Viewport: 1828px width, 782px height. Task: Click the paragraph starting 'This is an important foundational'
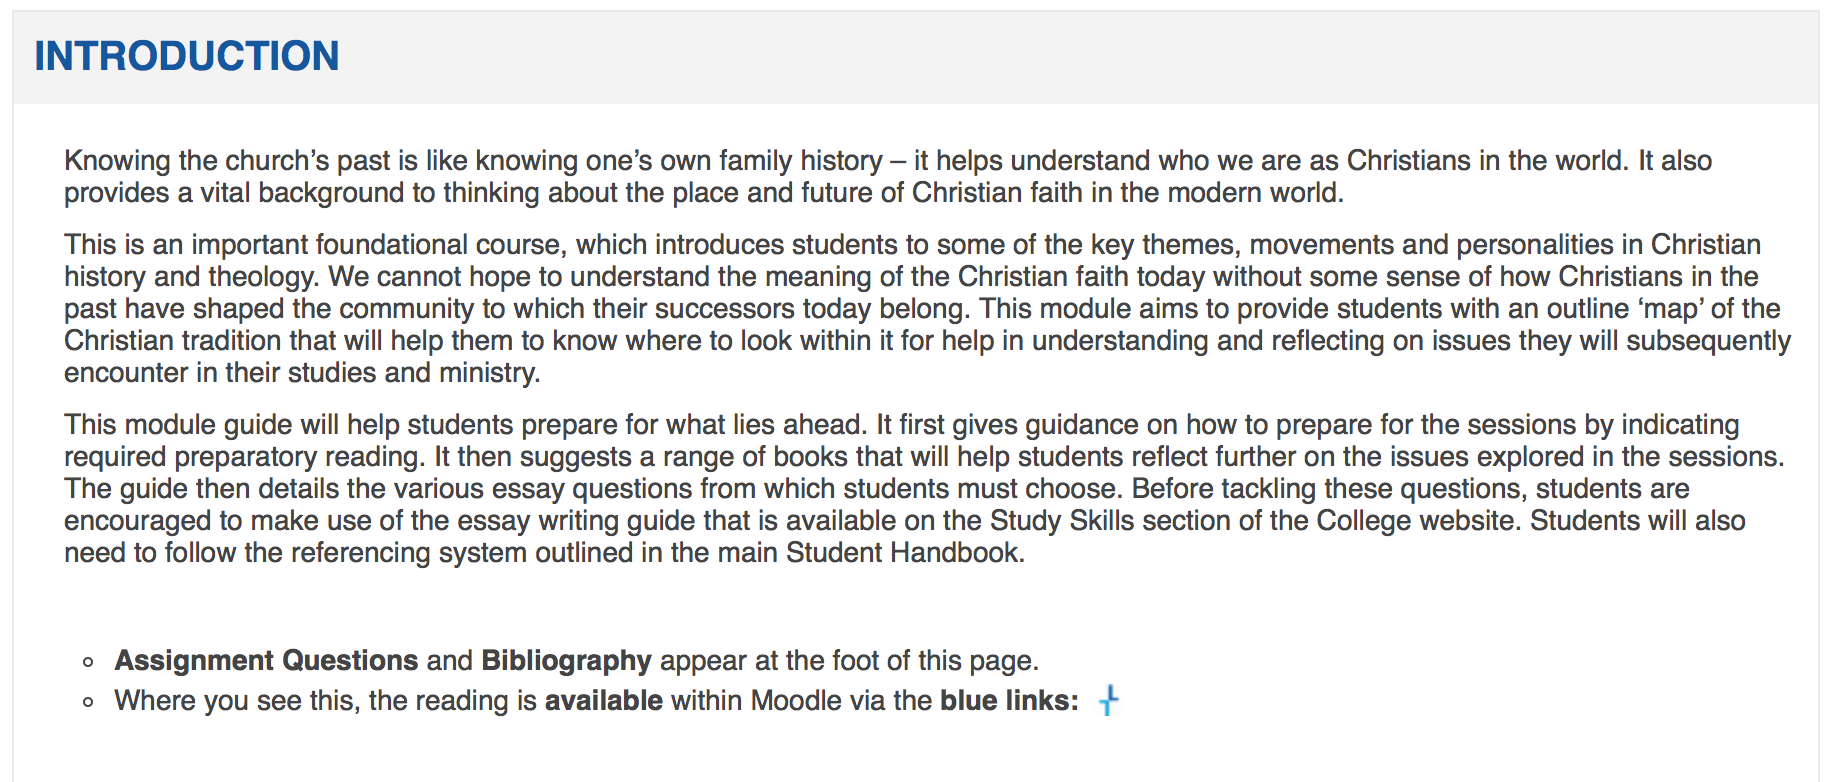(927, 308)
